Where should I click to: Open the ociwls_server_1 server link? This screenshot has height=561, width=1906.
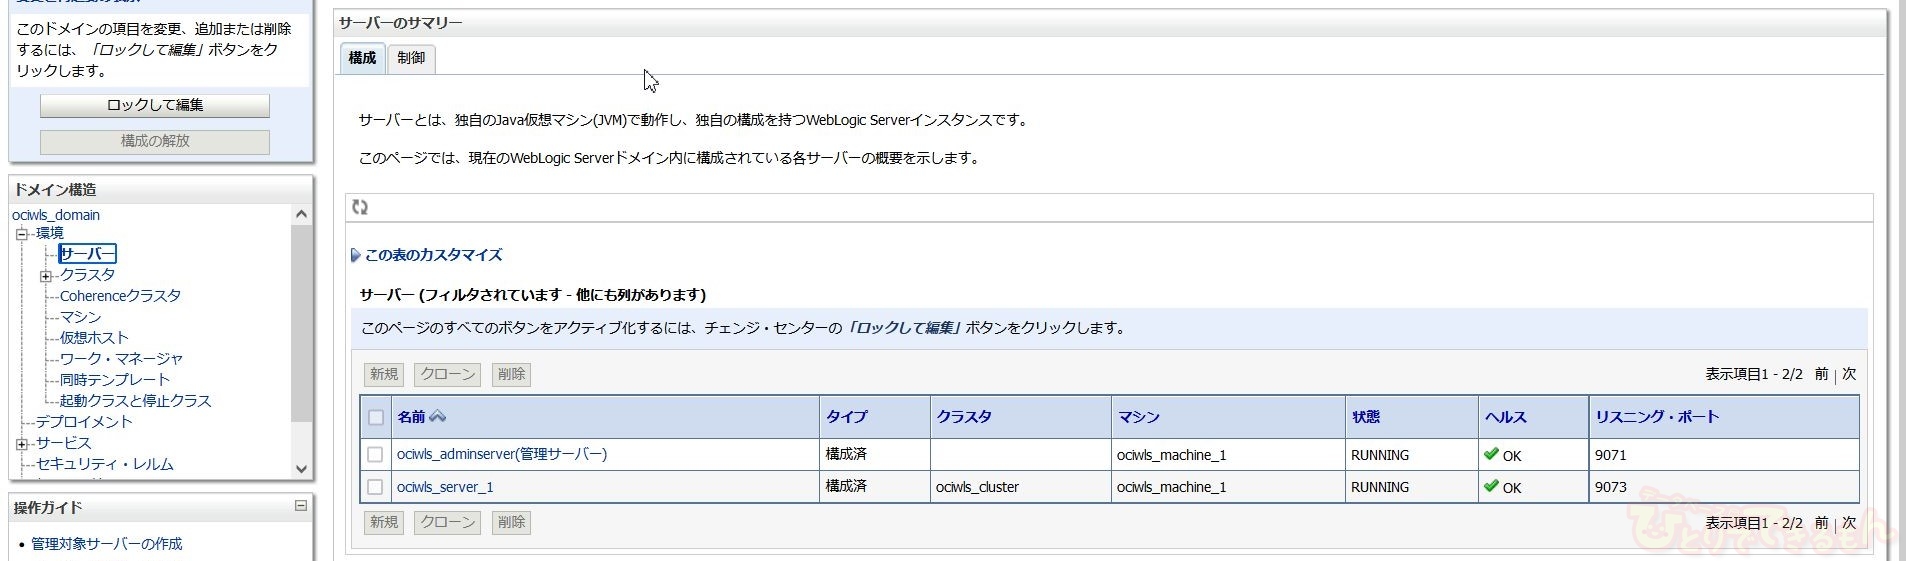pos(445,487)
